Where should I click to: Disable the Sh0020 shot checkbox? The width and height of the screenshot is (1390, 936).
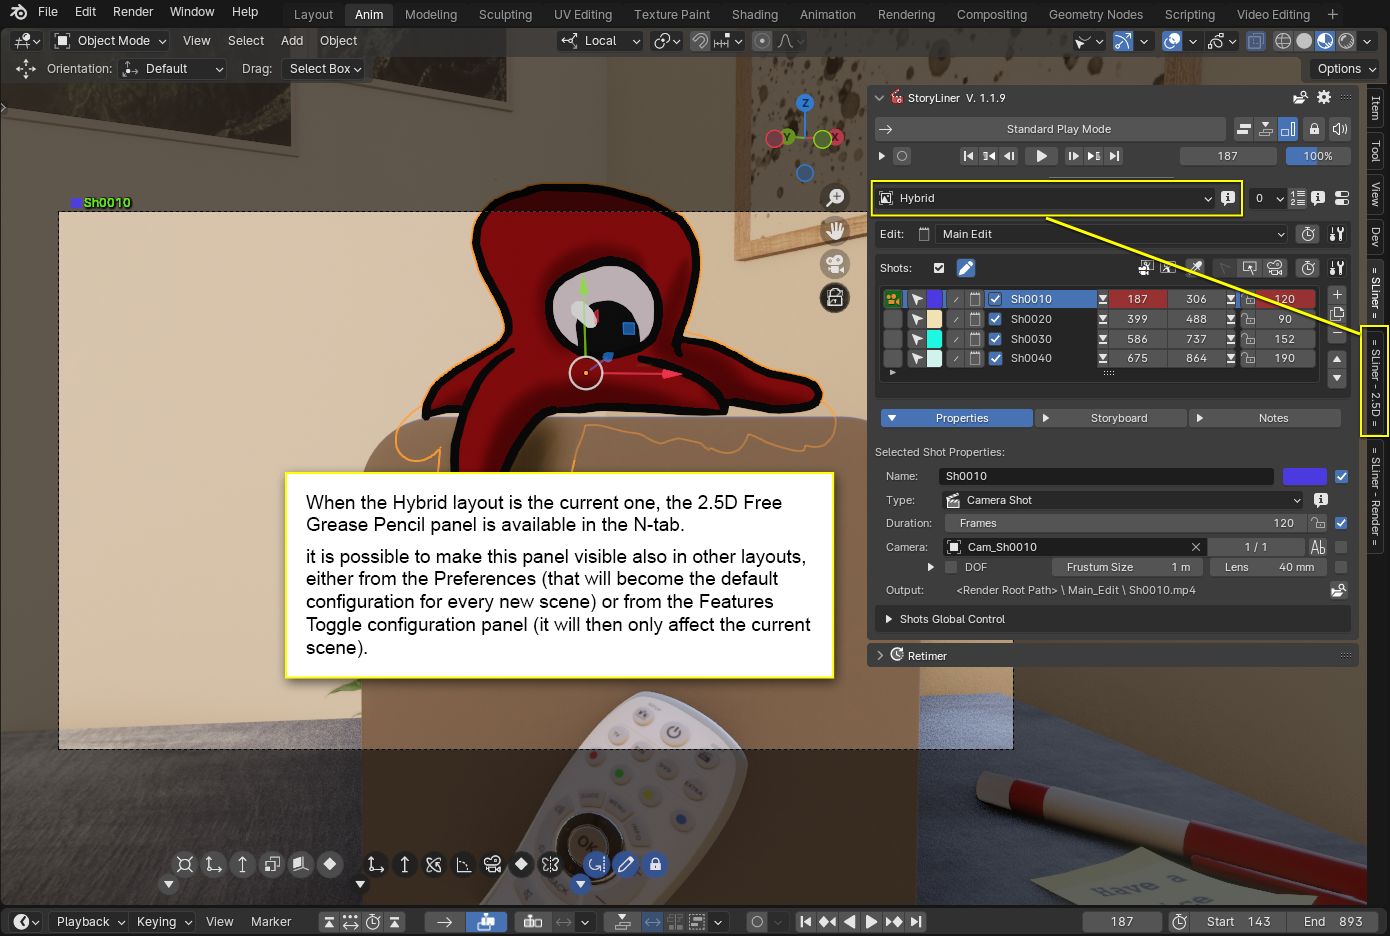[x=995, y=319]
